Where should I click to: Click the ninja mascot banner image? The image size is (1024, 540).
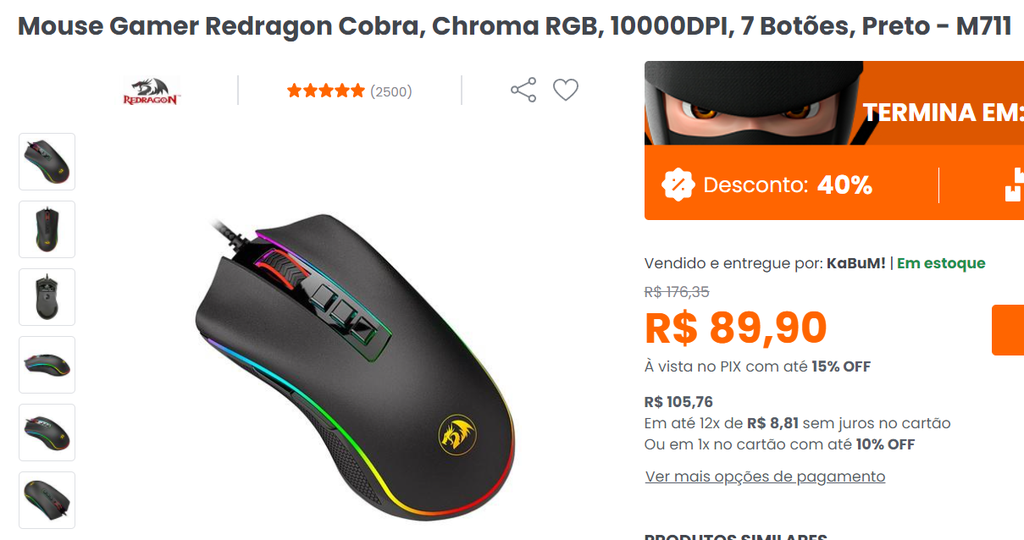pos(754,103)
